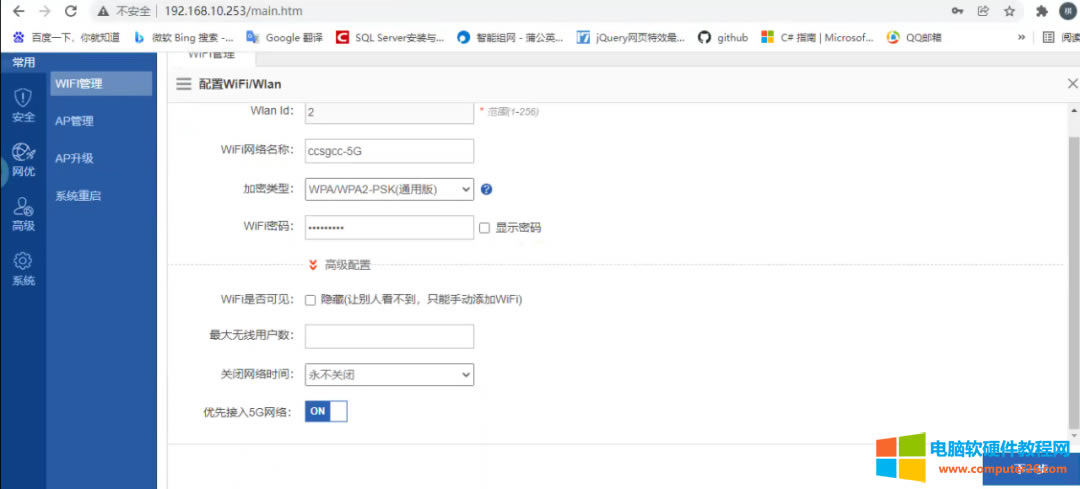Image resolution: width=1080 pixels, height=489 pixels.
Task: Open the github bookmark
Action: point(723,37)
